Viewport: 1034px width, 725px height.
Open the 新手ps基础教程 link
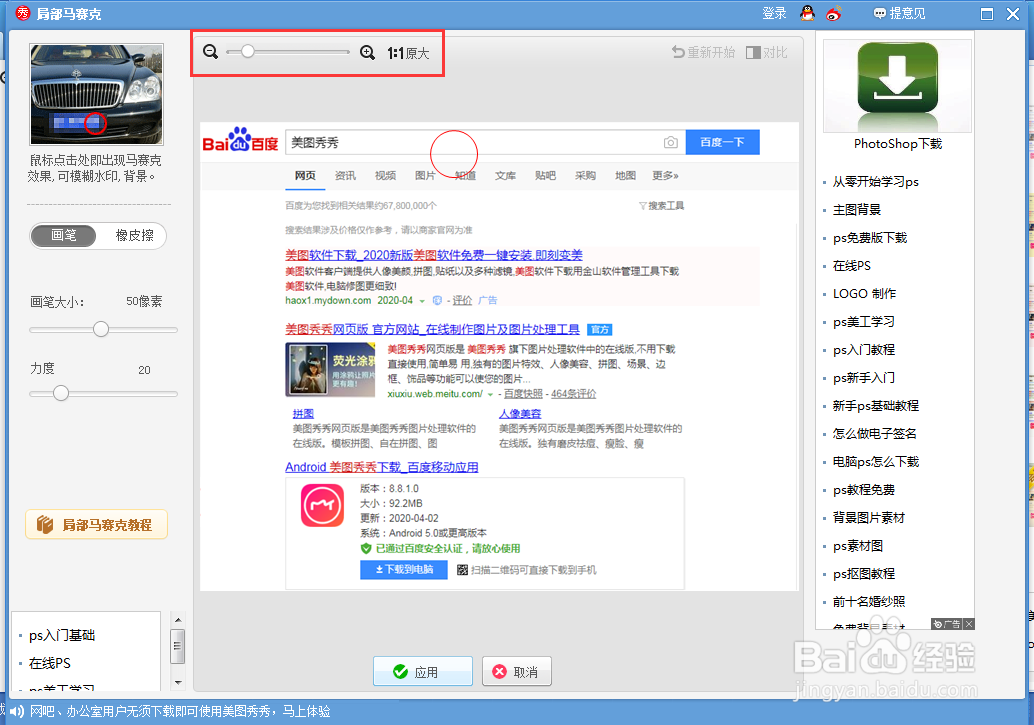875,406
